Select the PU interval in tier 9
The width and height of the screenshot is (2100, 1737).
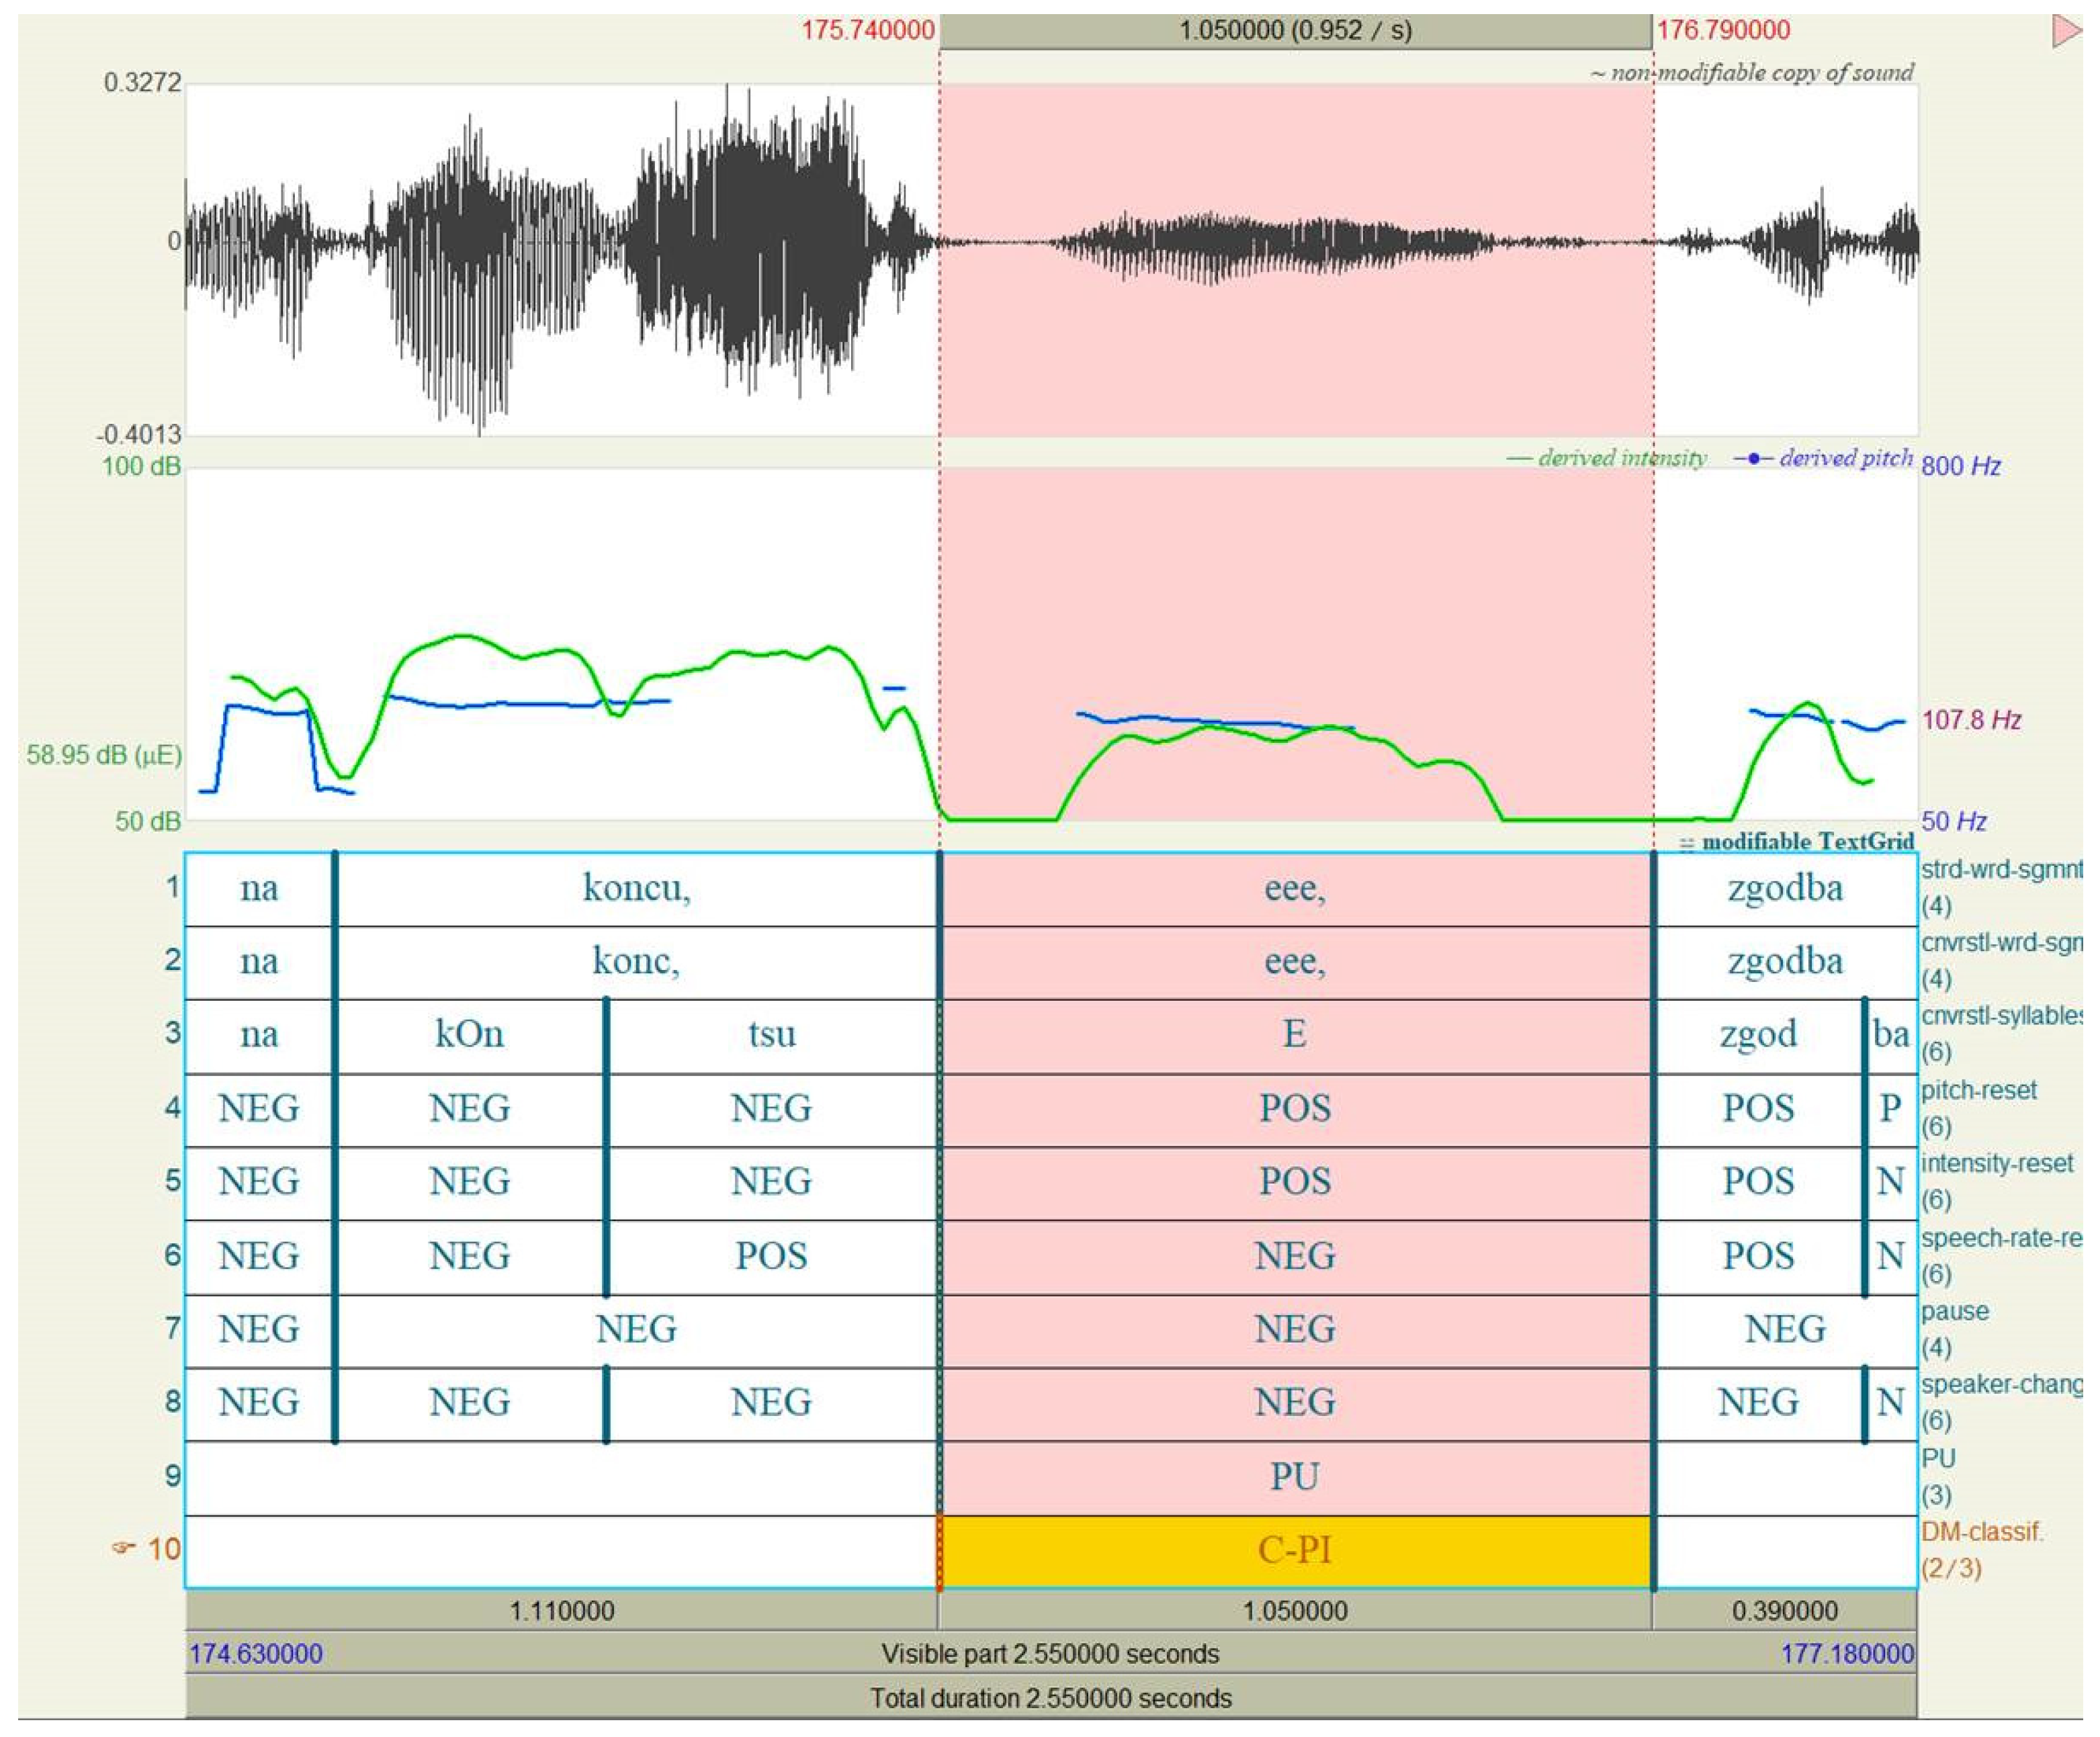(x=1294, y=1477)
